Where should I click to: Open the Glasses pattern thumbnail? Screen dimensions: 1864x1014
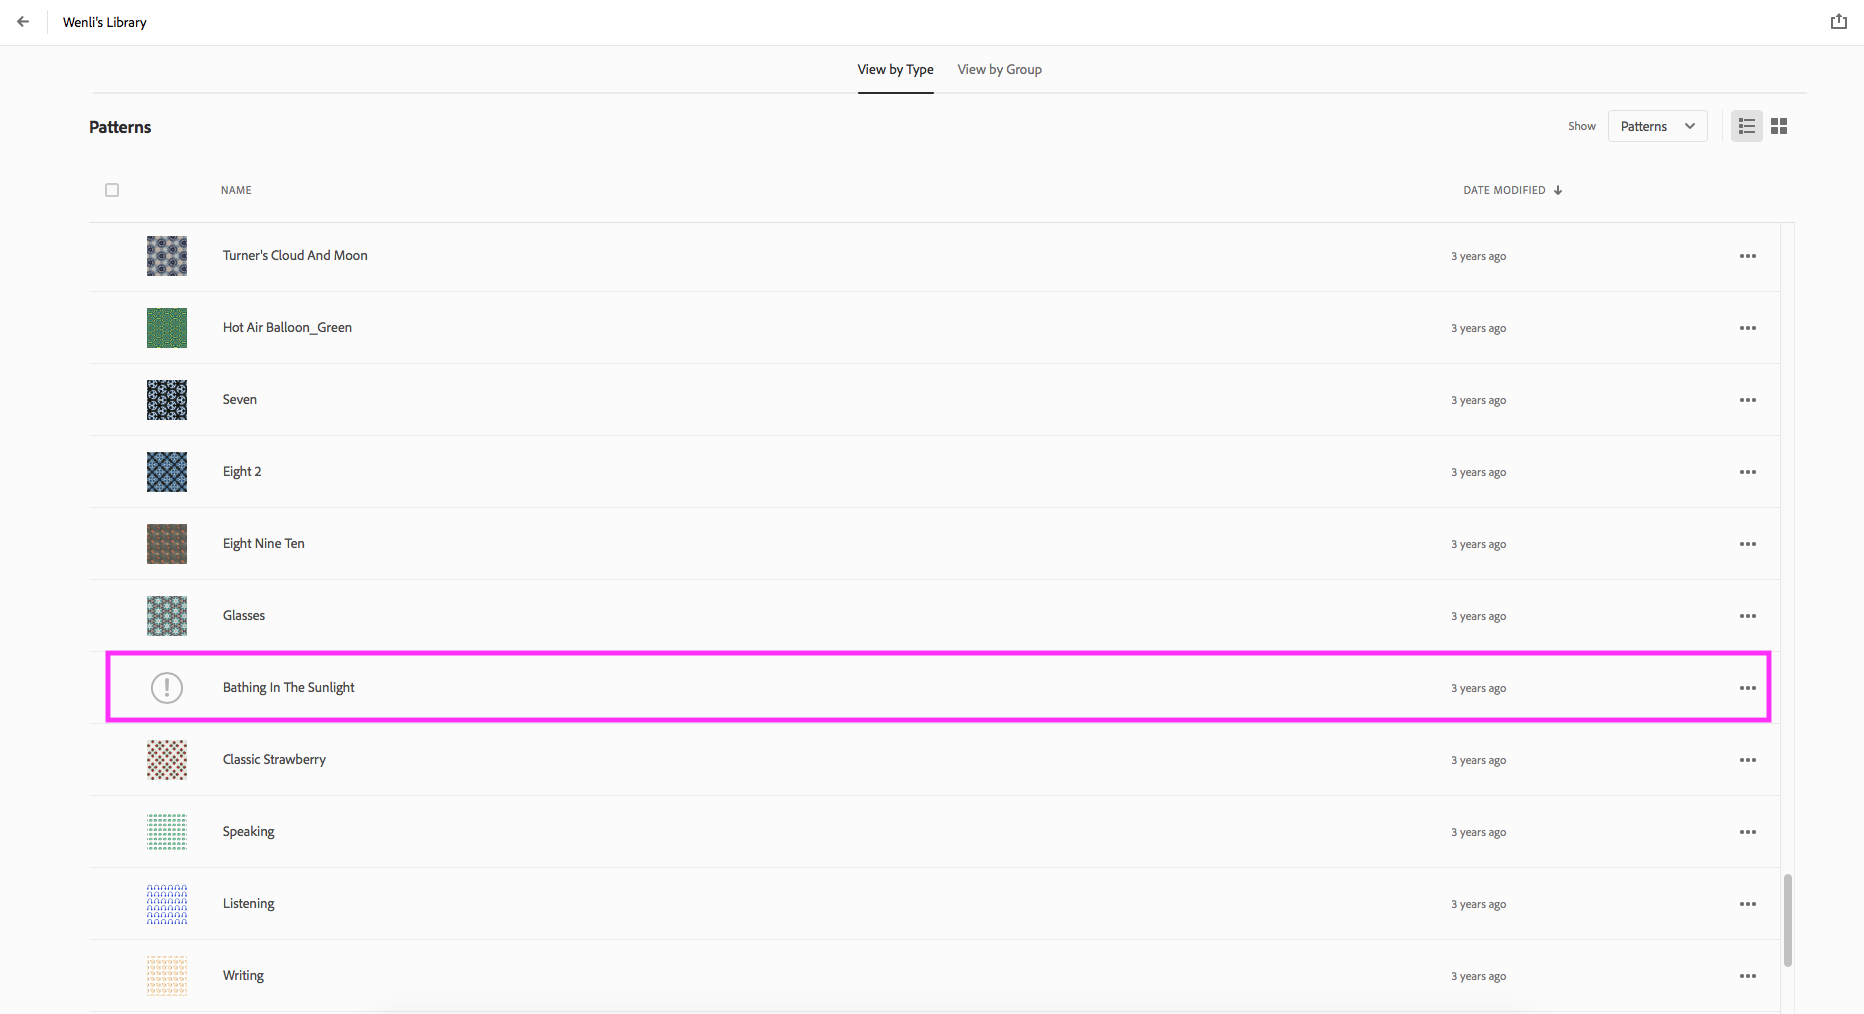167,616
